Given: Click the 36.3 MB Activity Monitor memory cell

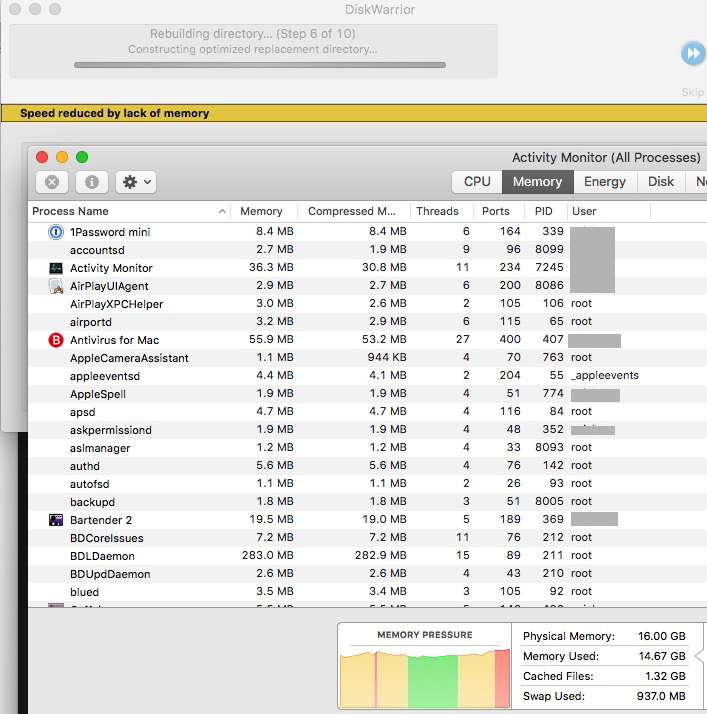Looking at the screenshot, I should [271, 268].
